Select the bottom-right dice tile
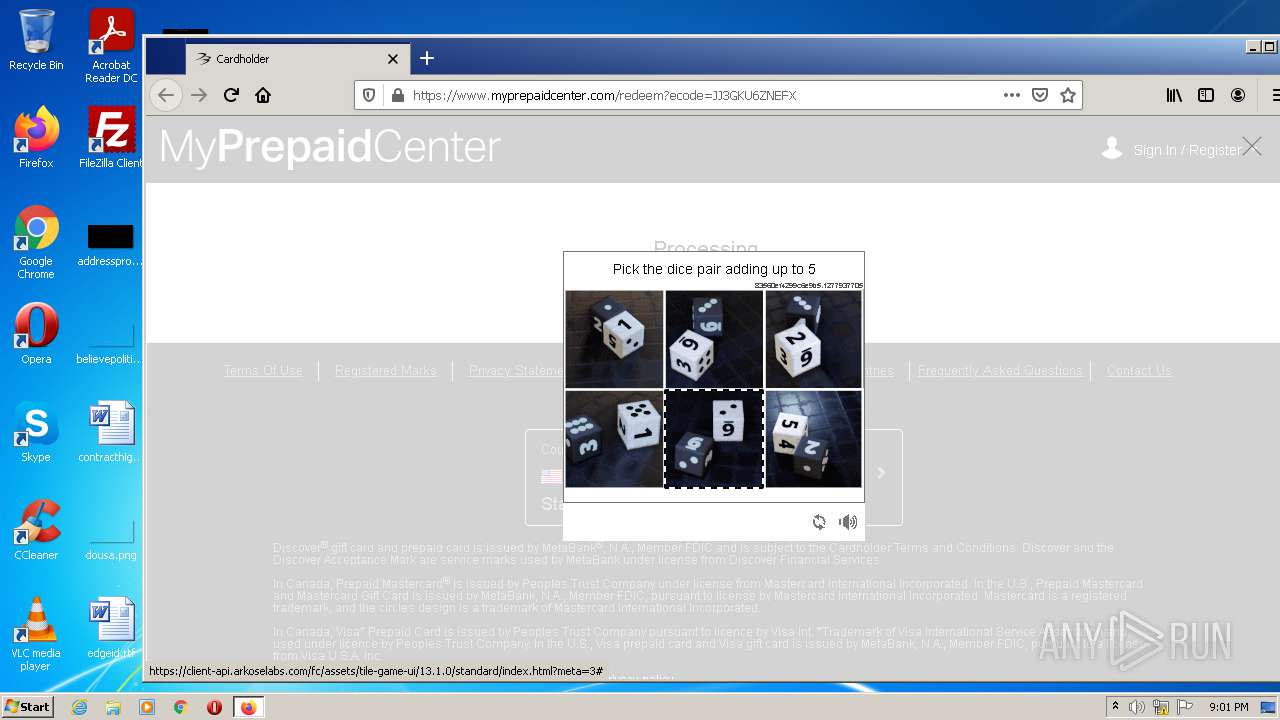 (814, 439)
